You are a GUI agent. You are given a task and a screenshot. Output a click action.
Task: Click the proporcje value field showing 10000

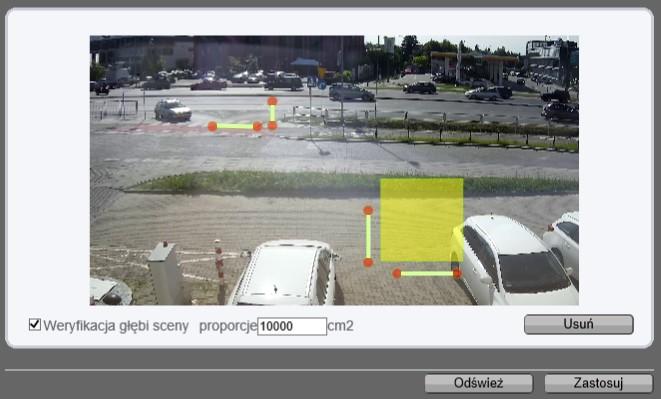[292, 326]
